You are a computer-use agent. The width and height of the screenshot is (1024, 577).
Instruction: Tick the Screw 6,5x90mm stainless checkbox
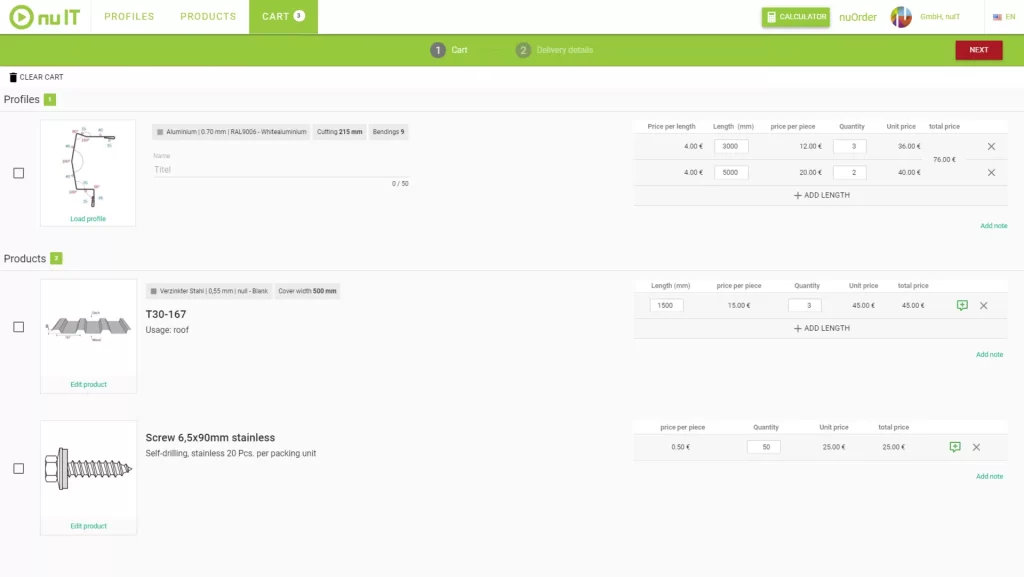18,468
